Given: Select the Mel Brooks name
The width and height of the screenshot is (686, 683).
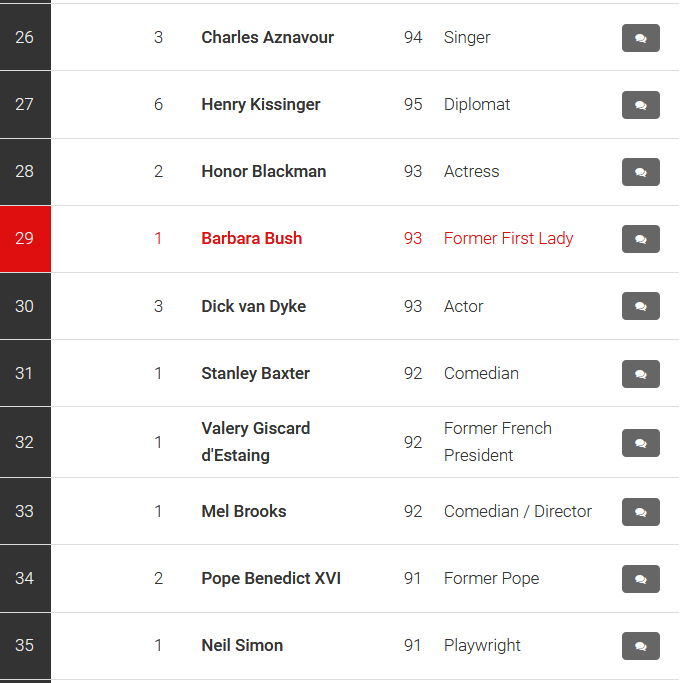Looking at the screenshot, I should coord(244,511).
